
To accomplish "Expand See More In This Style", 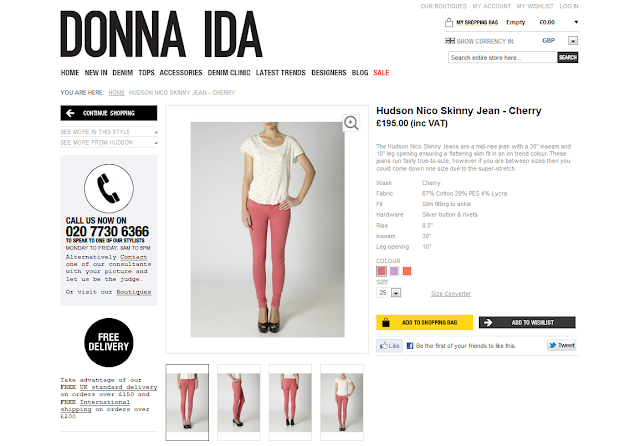I will [x=109, y=132].
